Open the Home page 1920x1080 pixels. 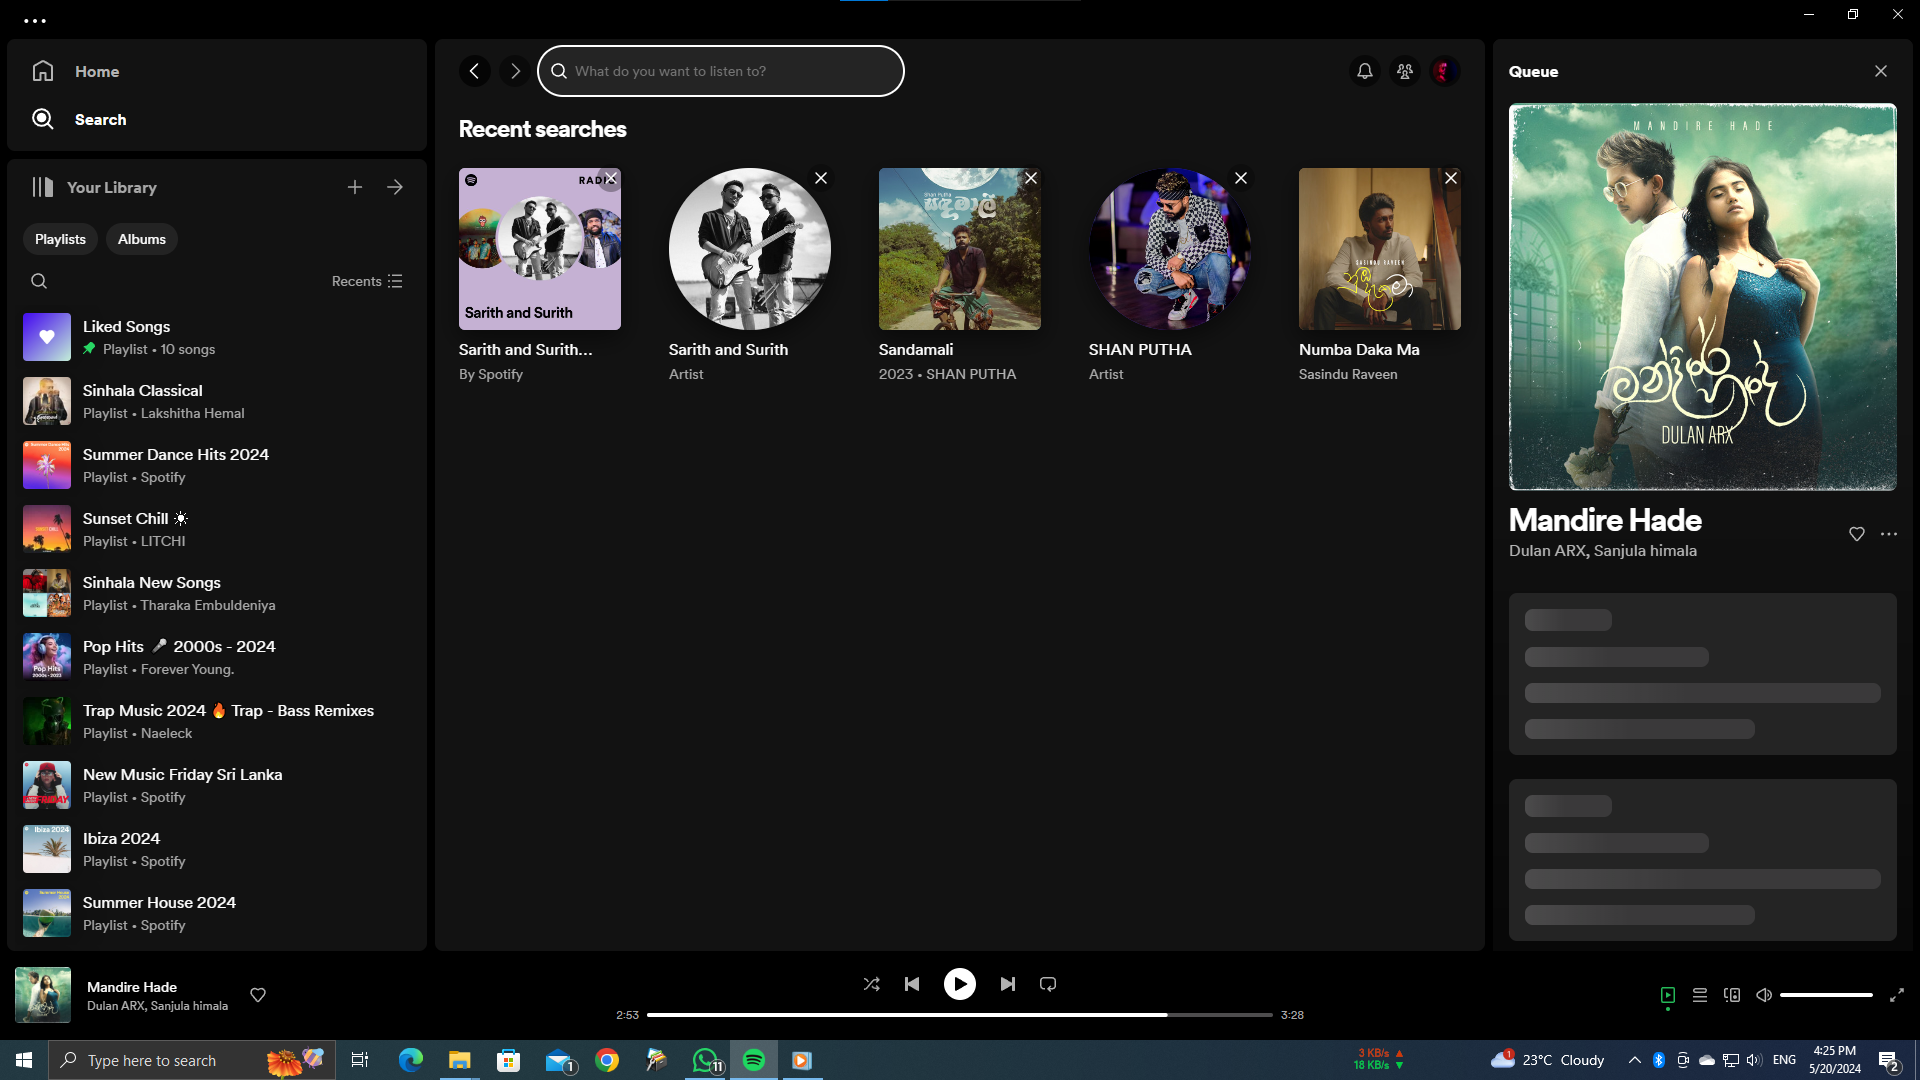(76, 71)
